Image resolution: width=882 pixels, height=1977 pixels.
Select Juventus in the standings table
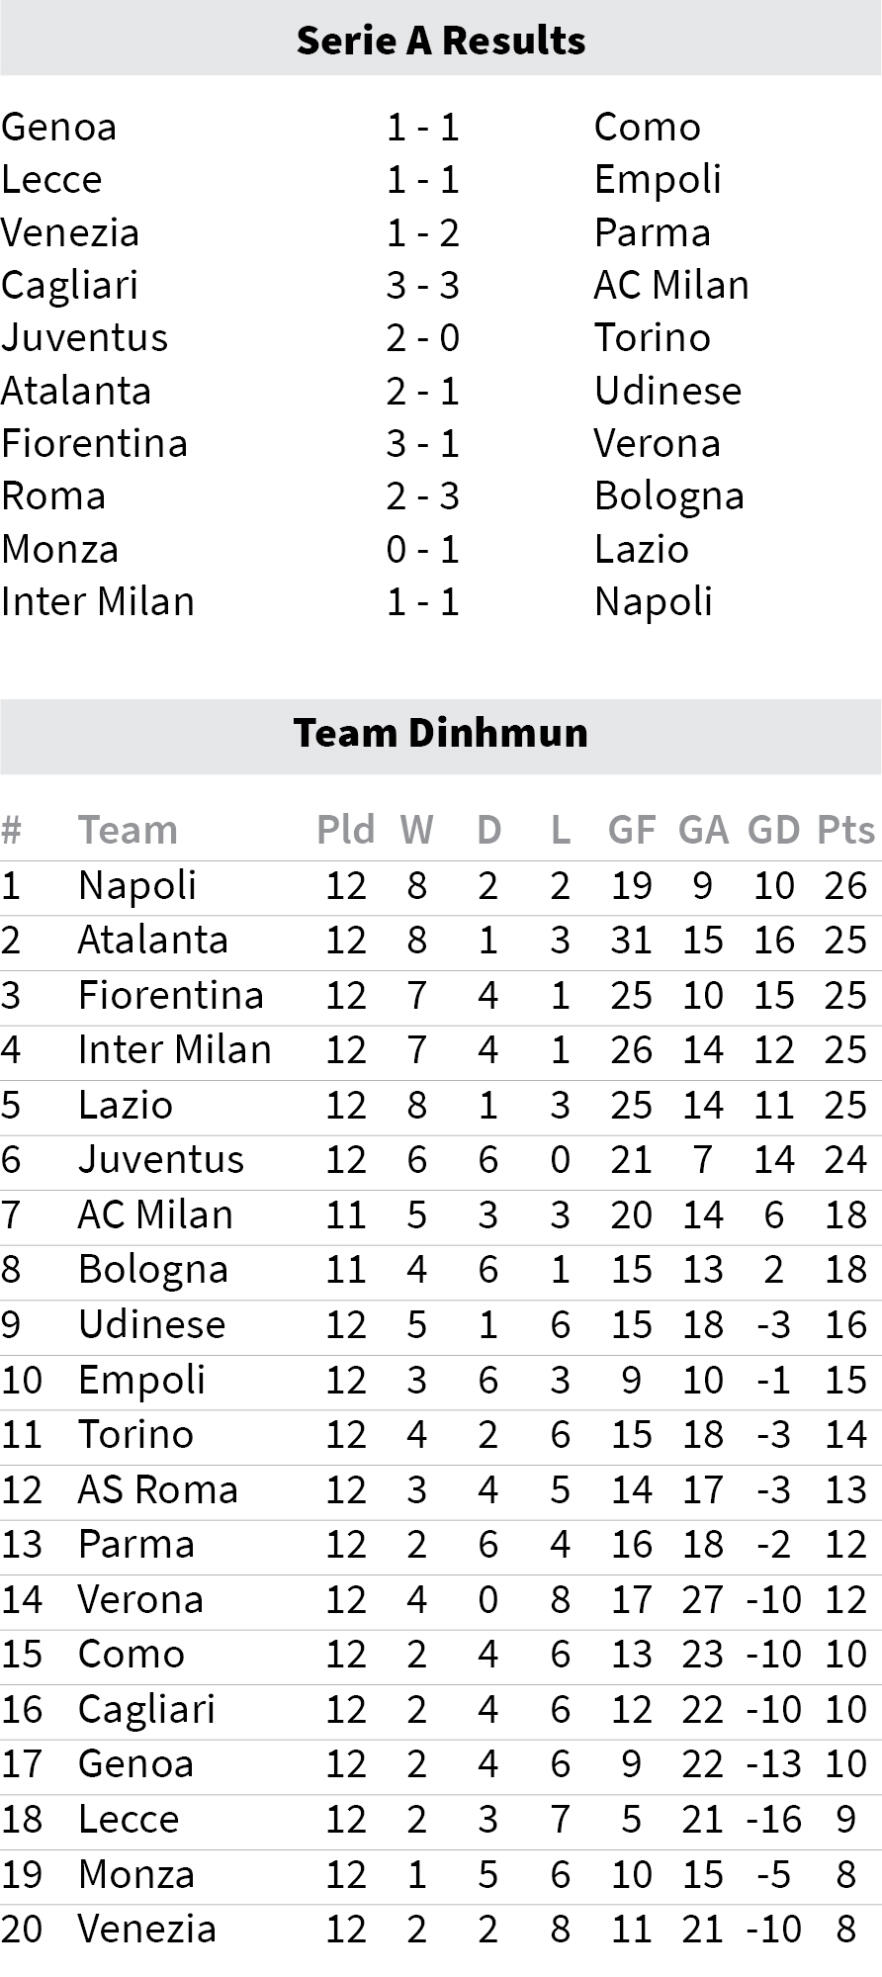[x=161, y=1160]
